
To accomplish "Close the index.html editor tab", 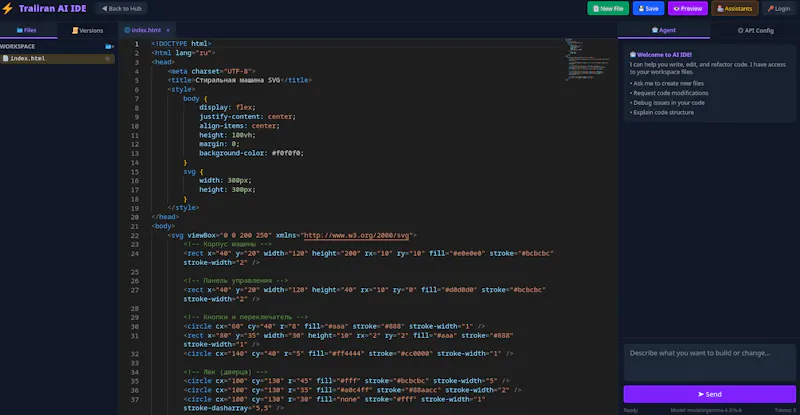I will click(x=168, y=30).
